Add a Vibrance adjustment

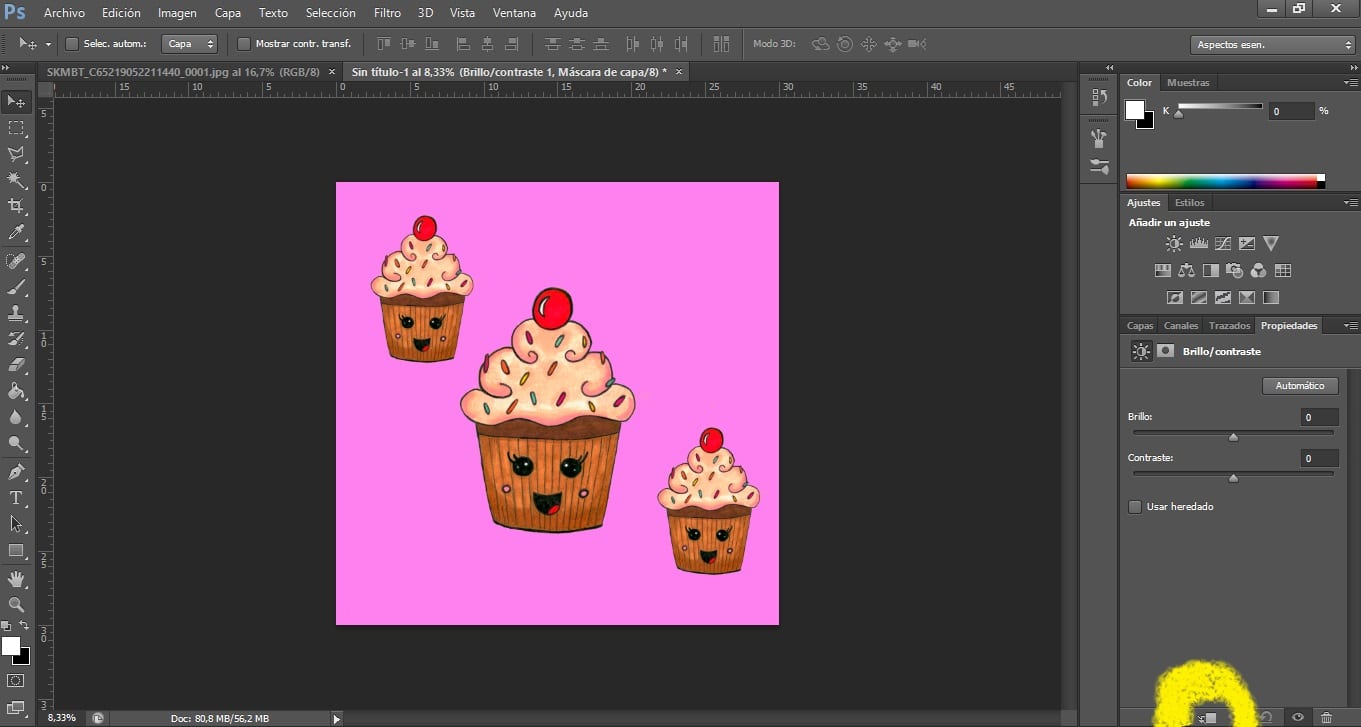1271,243
